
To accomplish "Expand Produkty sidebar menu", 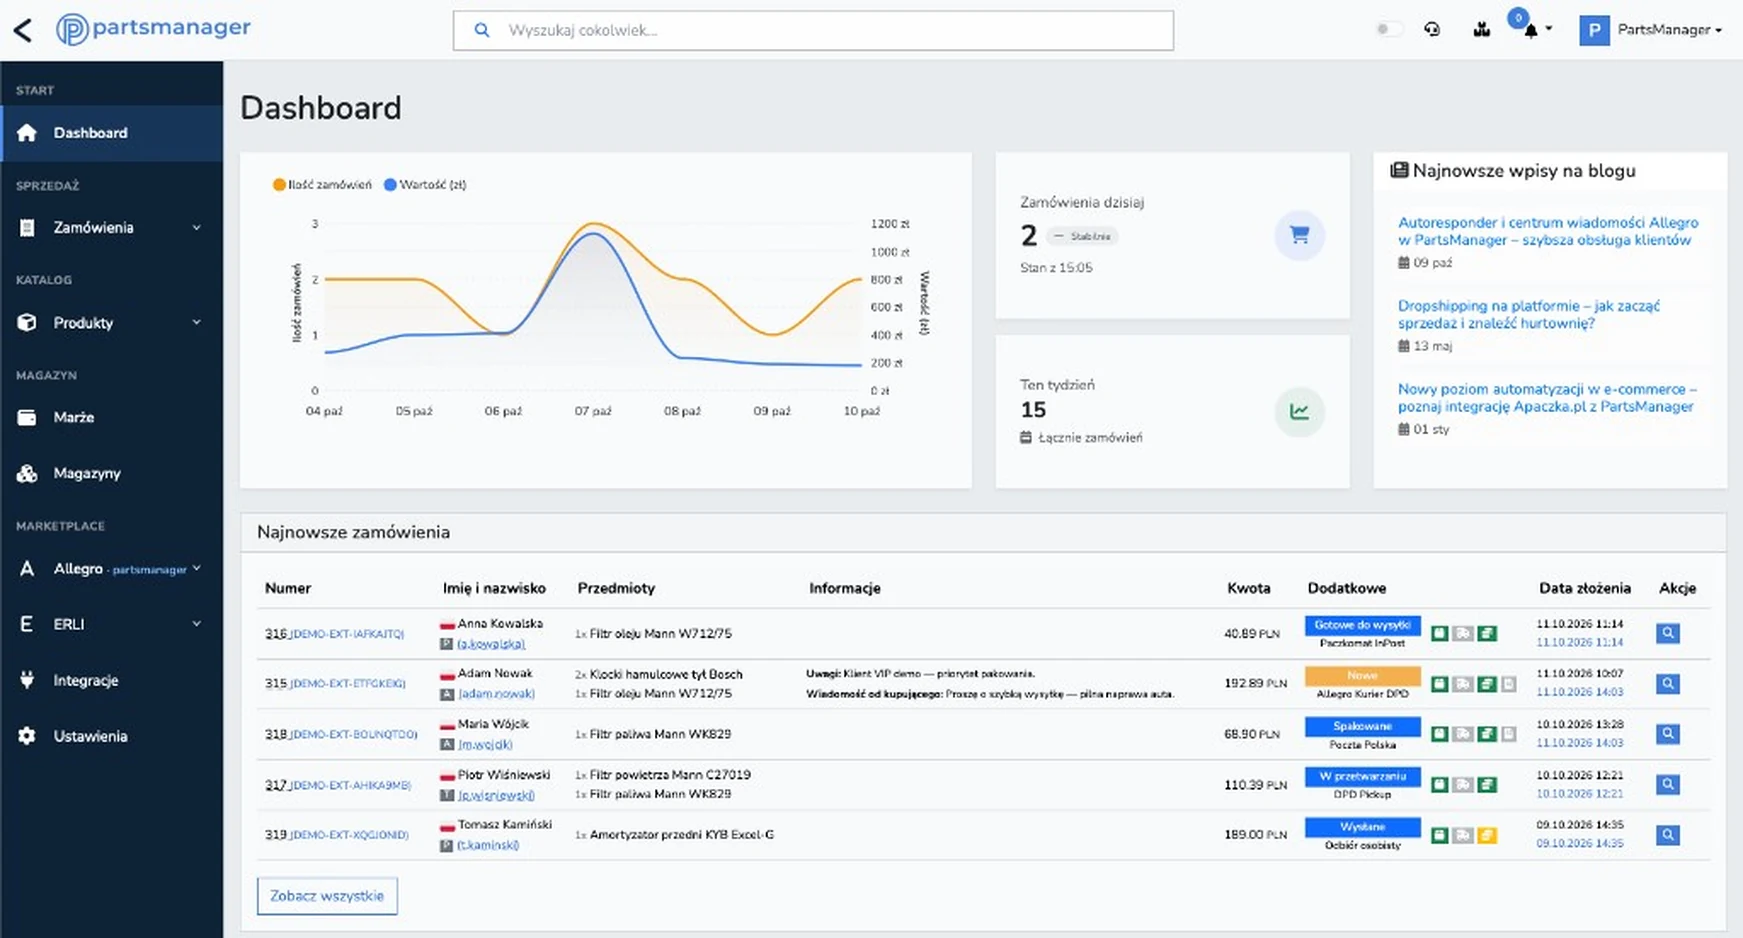I will pos(111,323).
